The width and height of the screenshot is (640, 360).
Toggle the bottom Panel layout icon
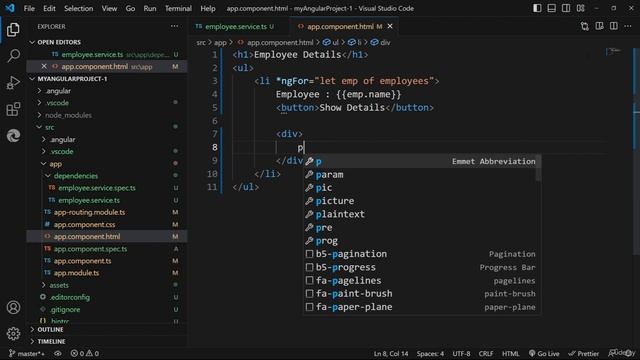551,8
